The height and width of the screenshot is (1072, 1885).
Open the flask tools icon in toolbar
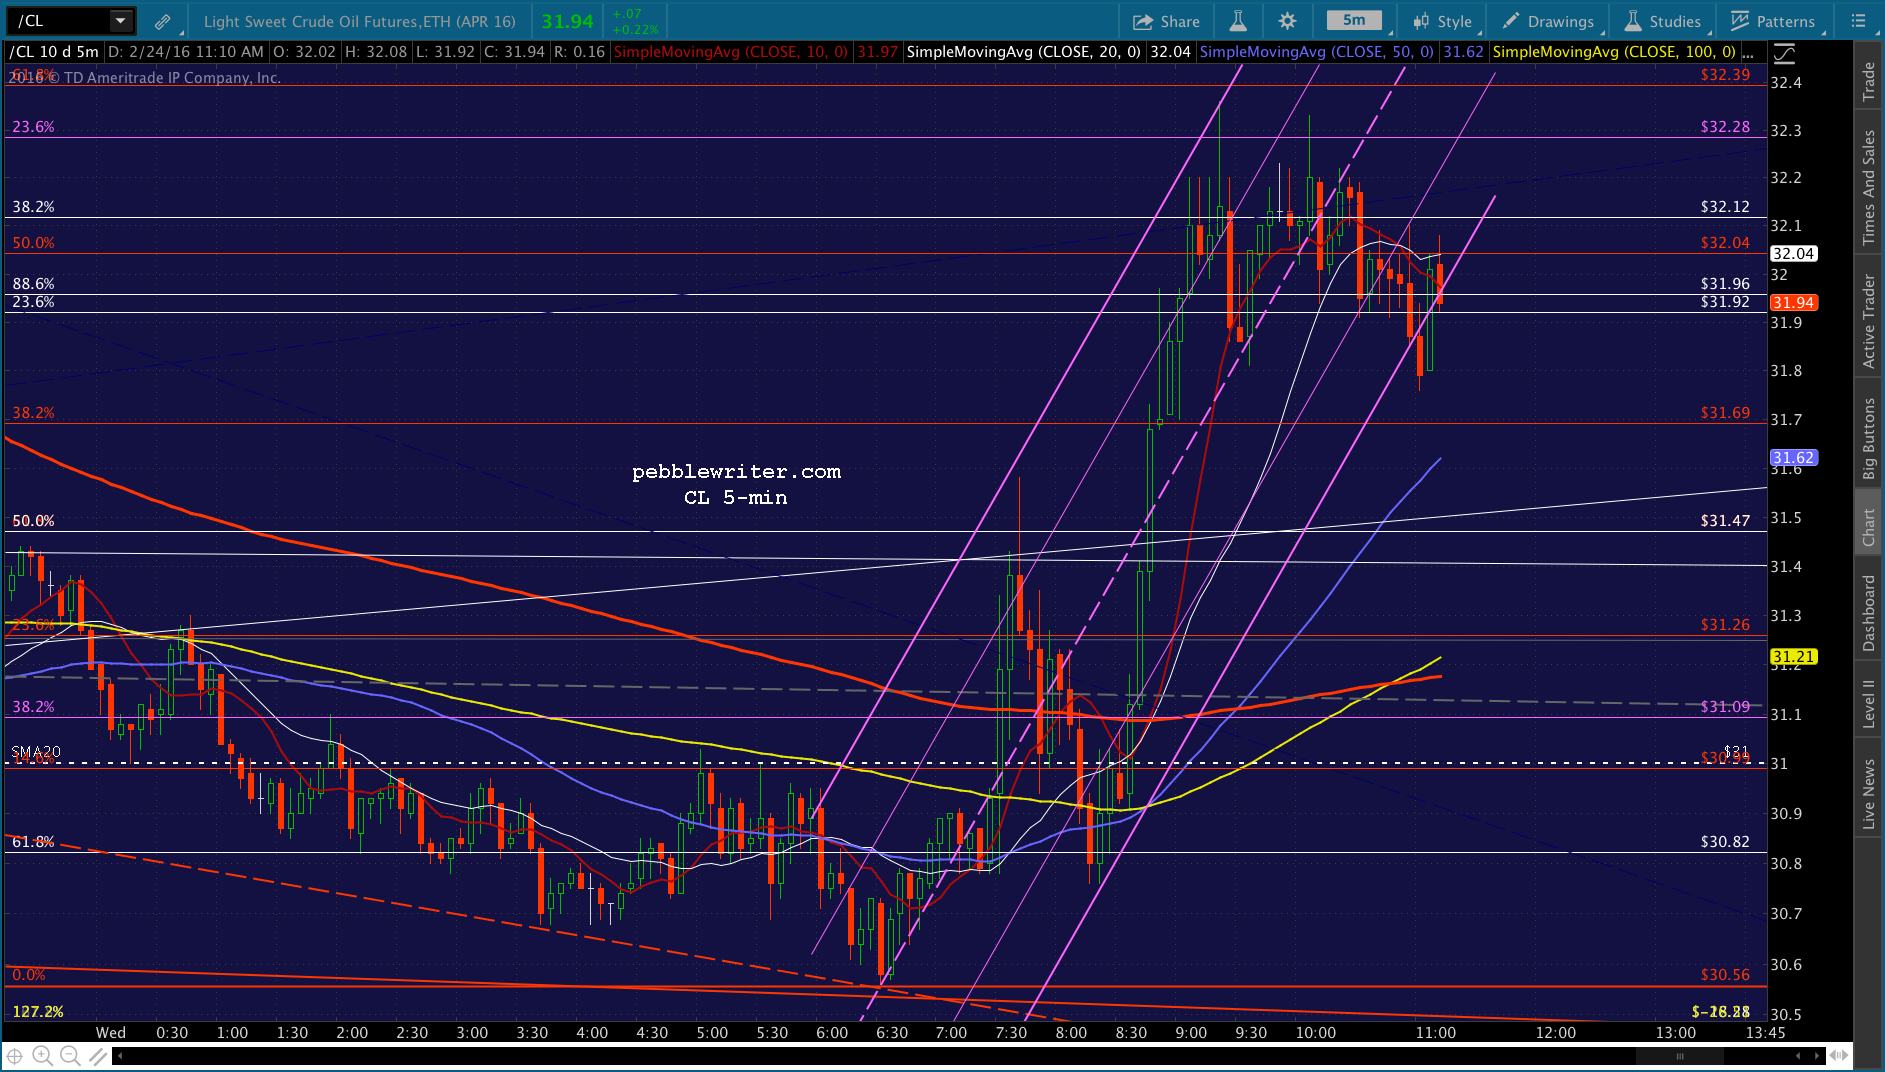(1238, 21)
